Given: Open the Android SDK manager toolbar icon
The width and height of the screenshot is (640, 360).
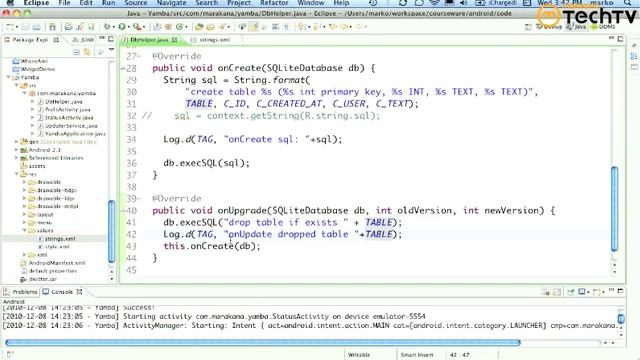Looking at the screenshot, I should 52,27.
